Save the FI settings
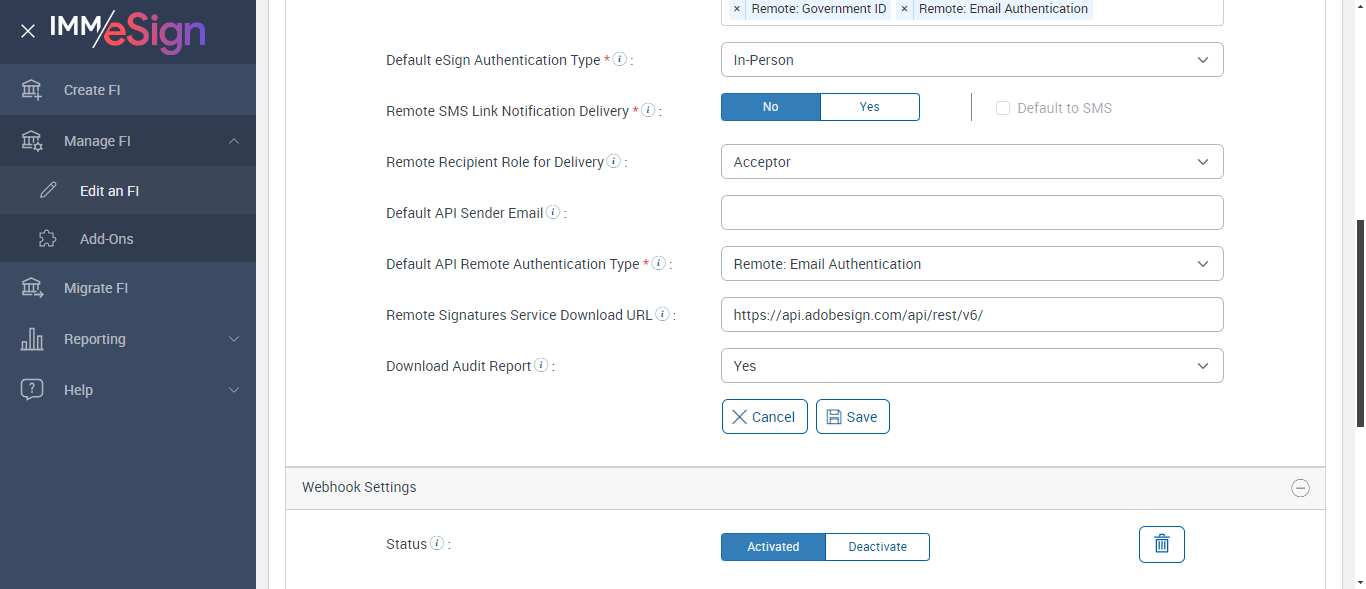1366x589 pixels. click(x=852, y=417)
